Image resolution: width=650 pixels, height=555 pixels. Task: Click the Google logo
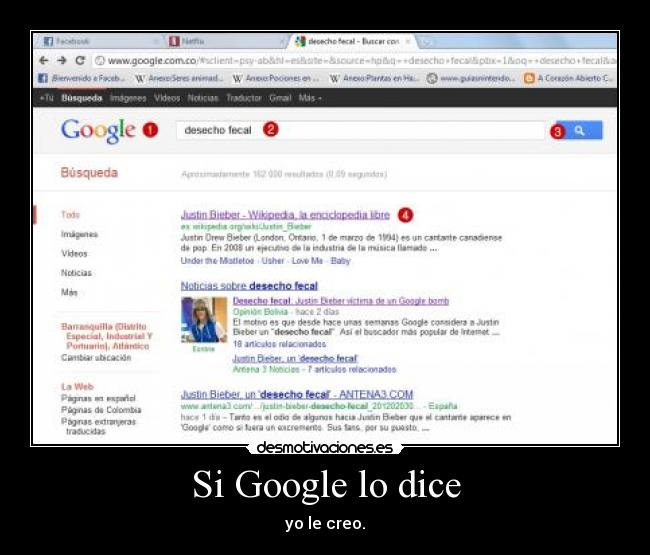(x=98, y=131)
